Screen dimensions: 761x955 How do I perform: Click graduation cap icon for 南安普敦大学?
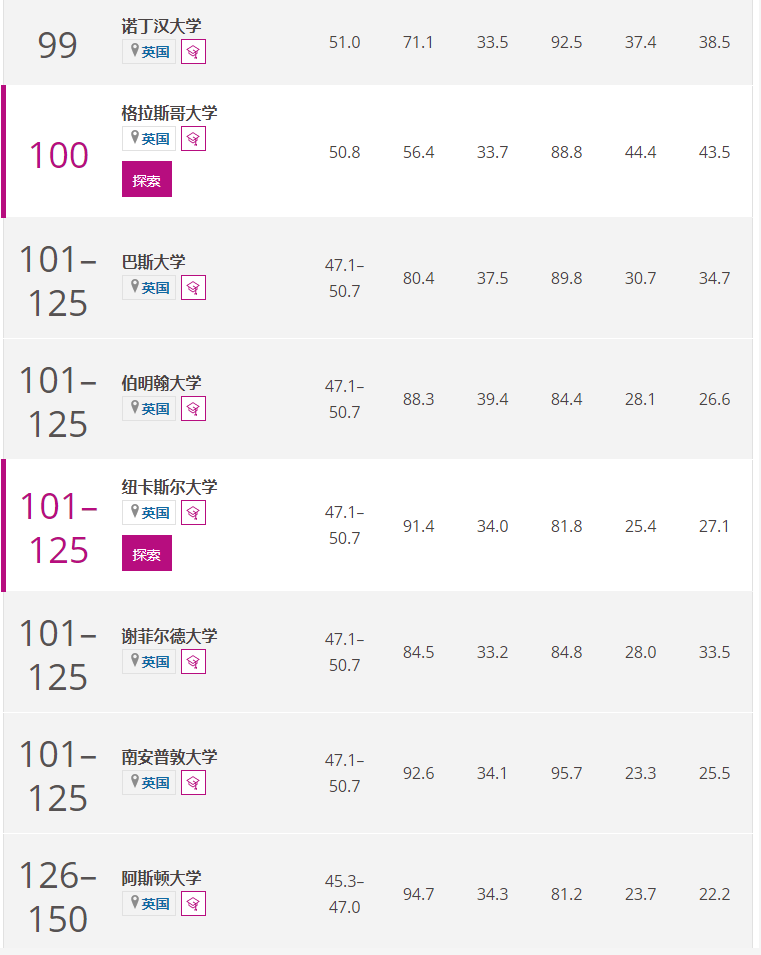tap(193, 783)
